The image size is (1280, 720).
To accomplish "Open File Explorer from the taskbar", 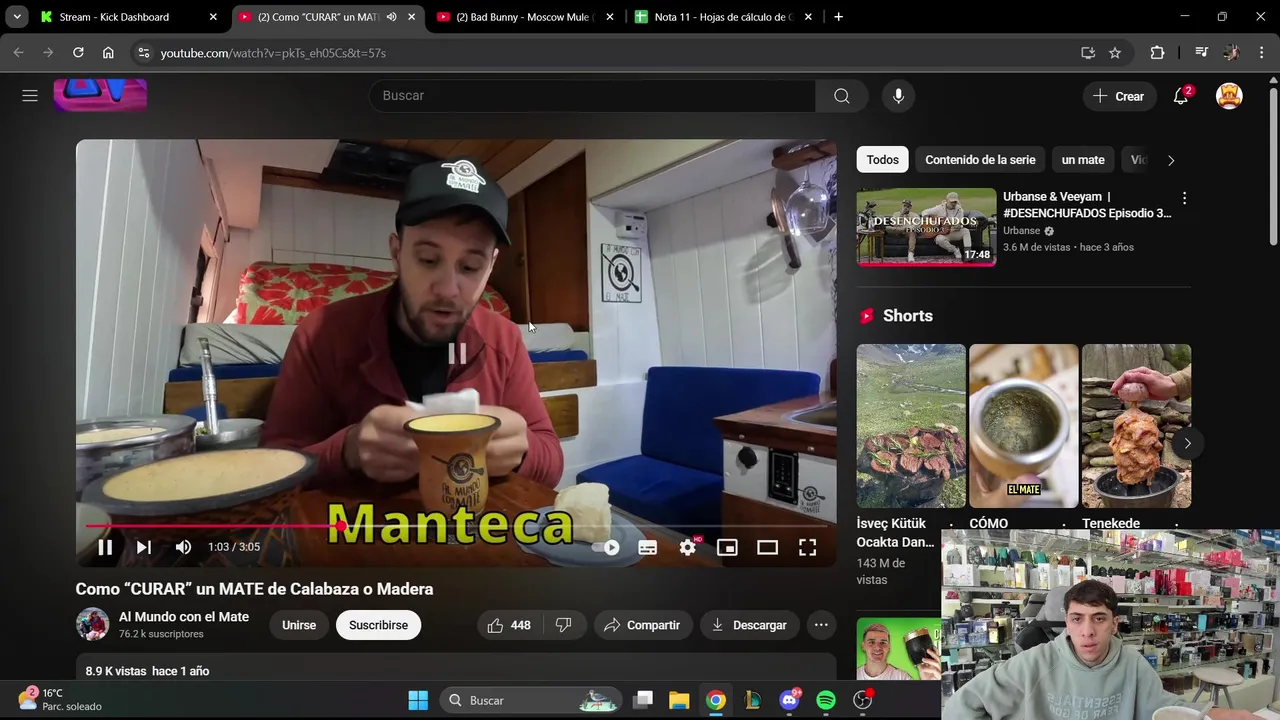I will (x=679, y=700).
